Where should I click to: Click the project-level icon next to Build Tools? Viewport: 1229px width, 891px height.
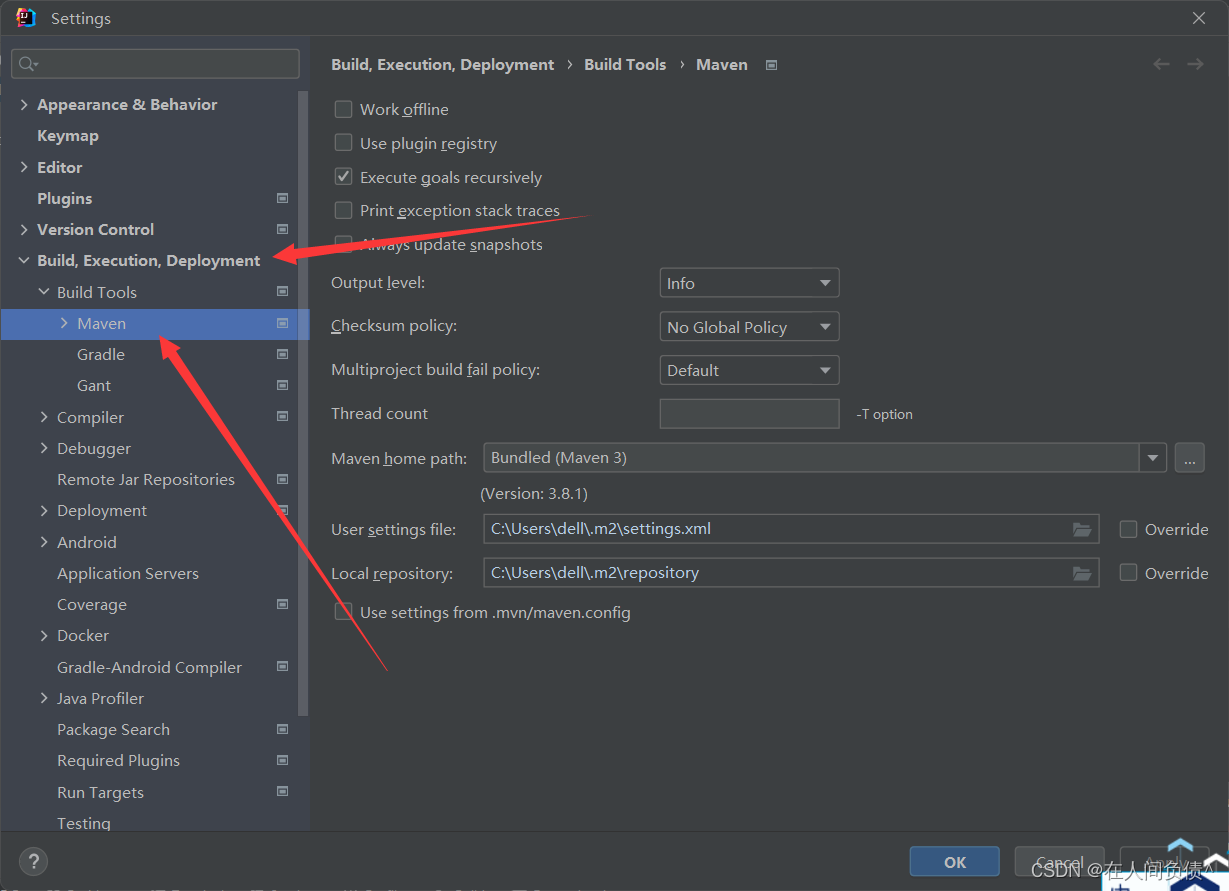pyautogui.click(x=282, y=292)
